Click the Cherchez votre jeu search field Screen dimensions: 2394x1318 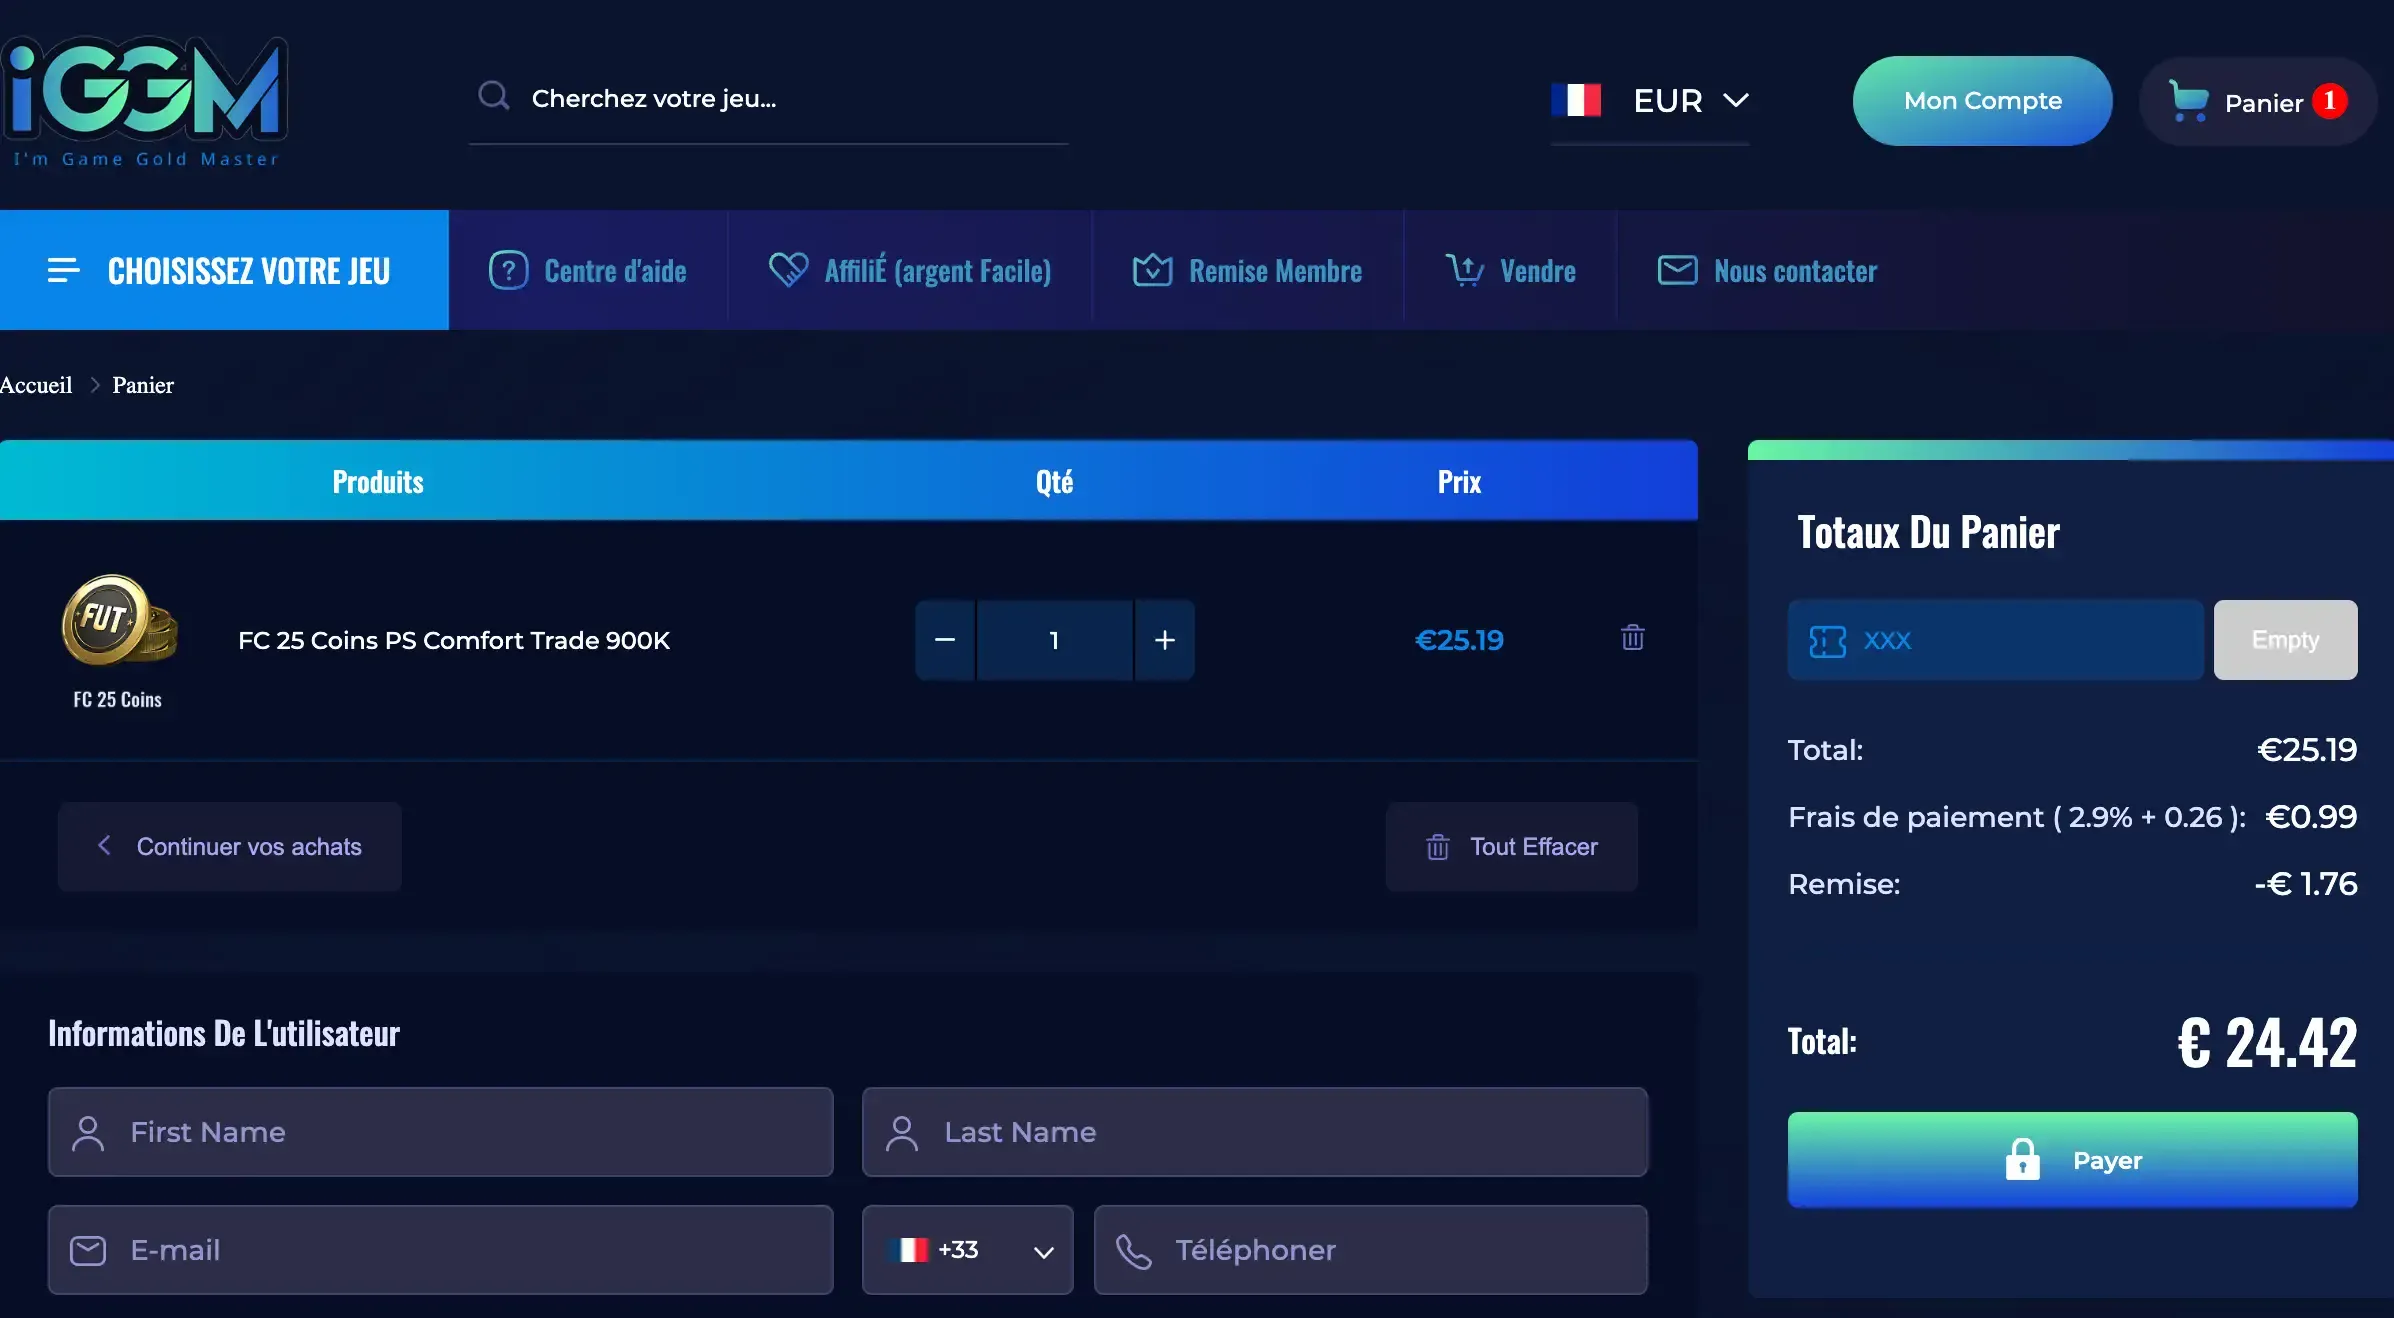coord(768,100)
